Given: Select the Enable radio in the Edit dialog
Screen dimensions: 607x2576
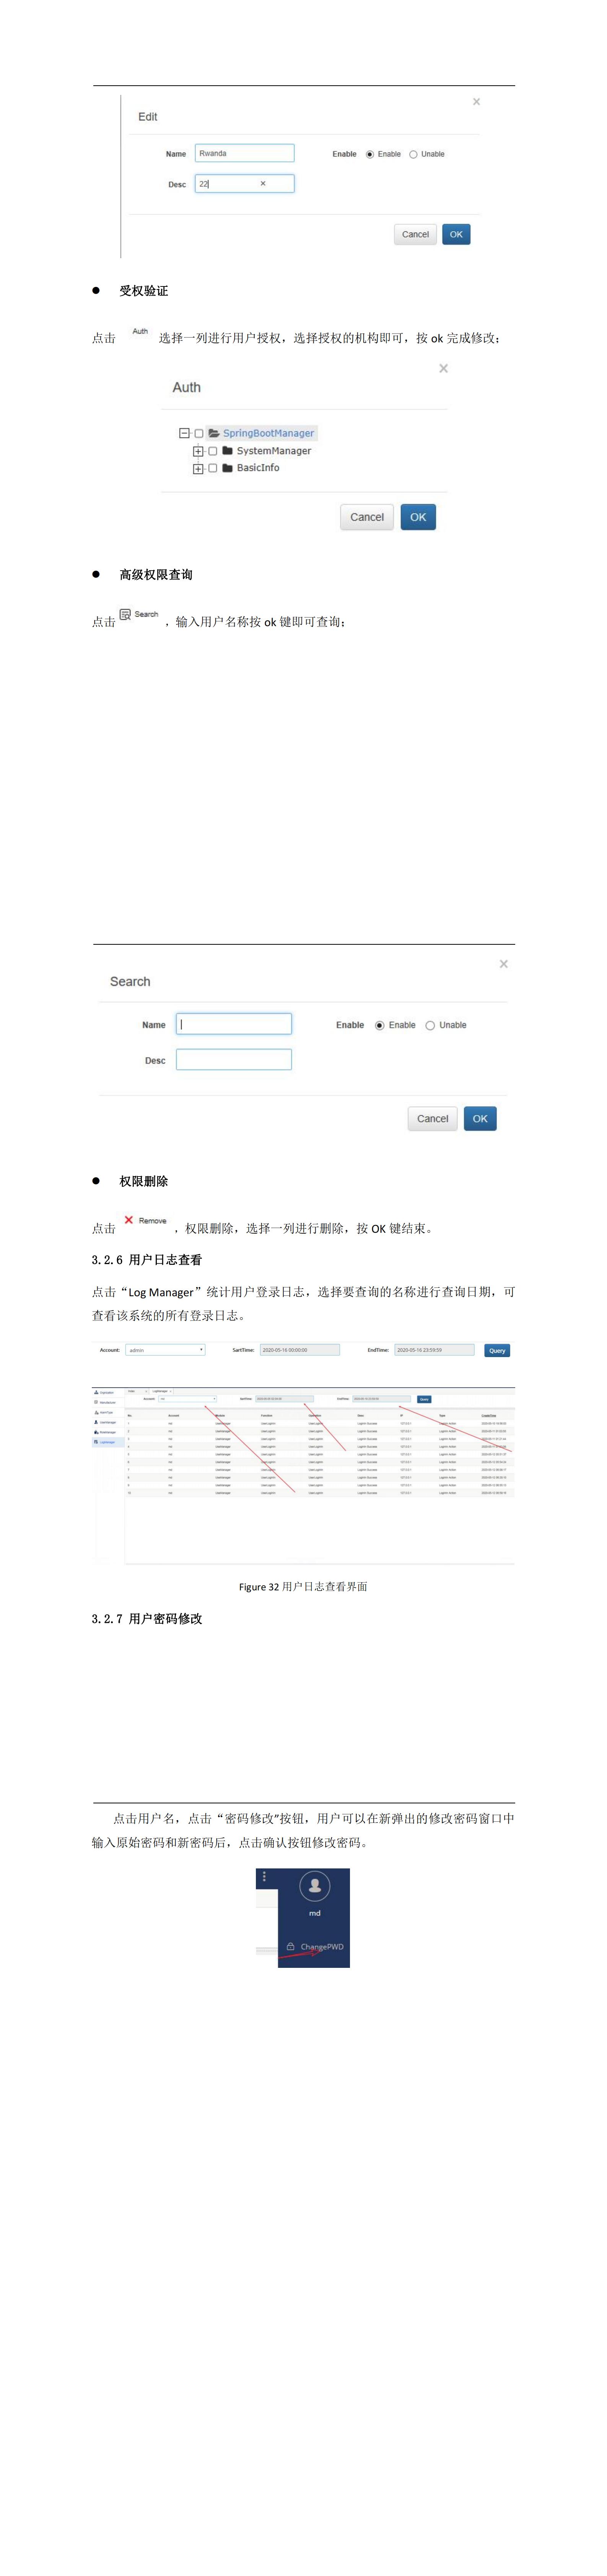Looking at the screenshot, I should [x=370, y=154].
